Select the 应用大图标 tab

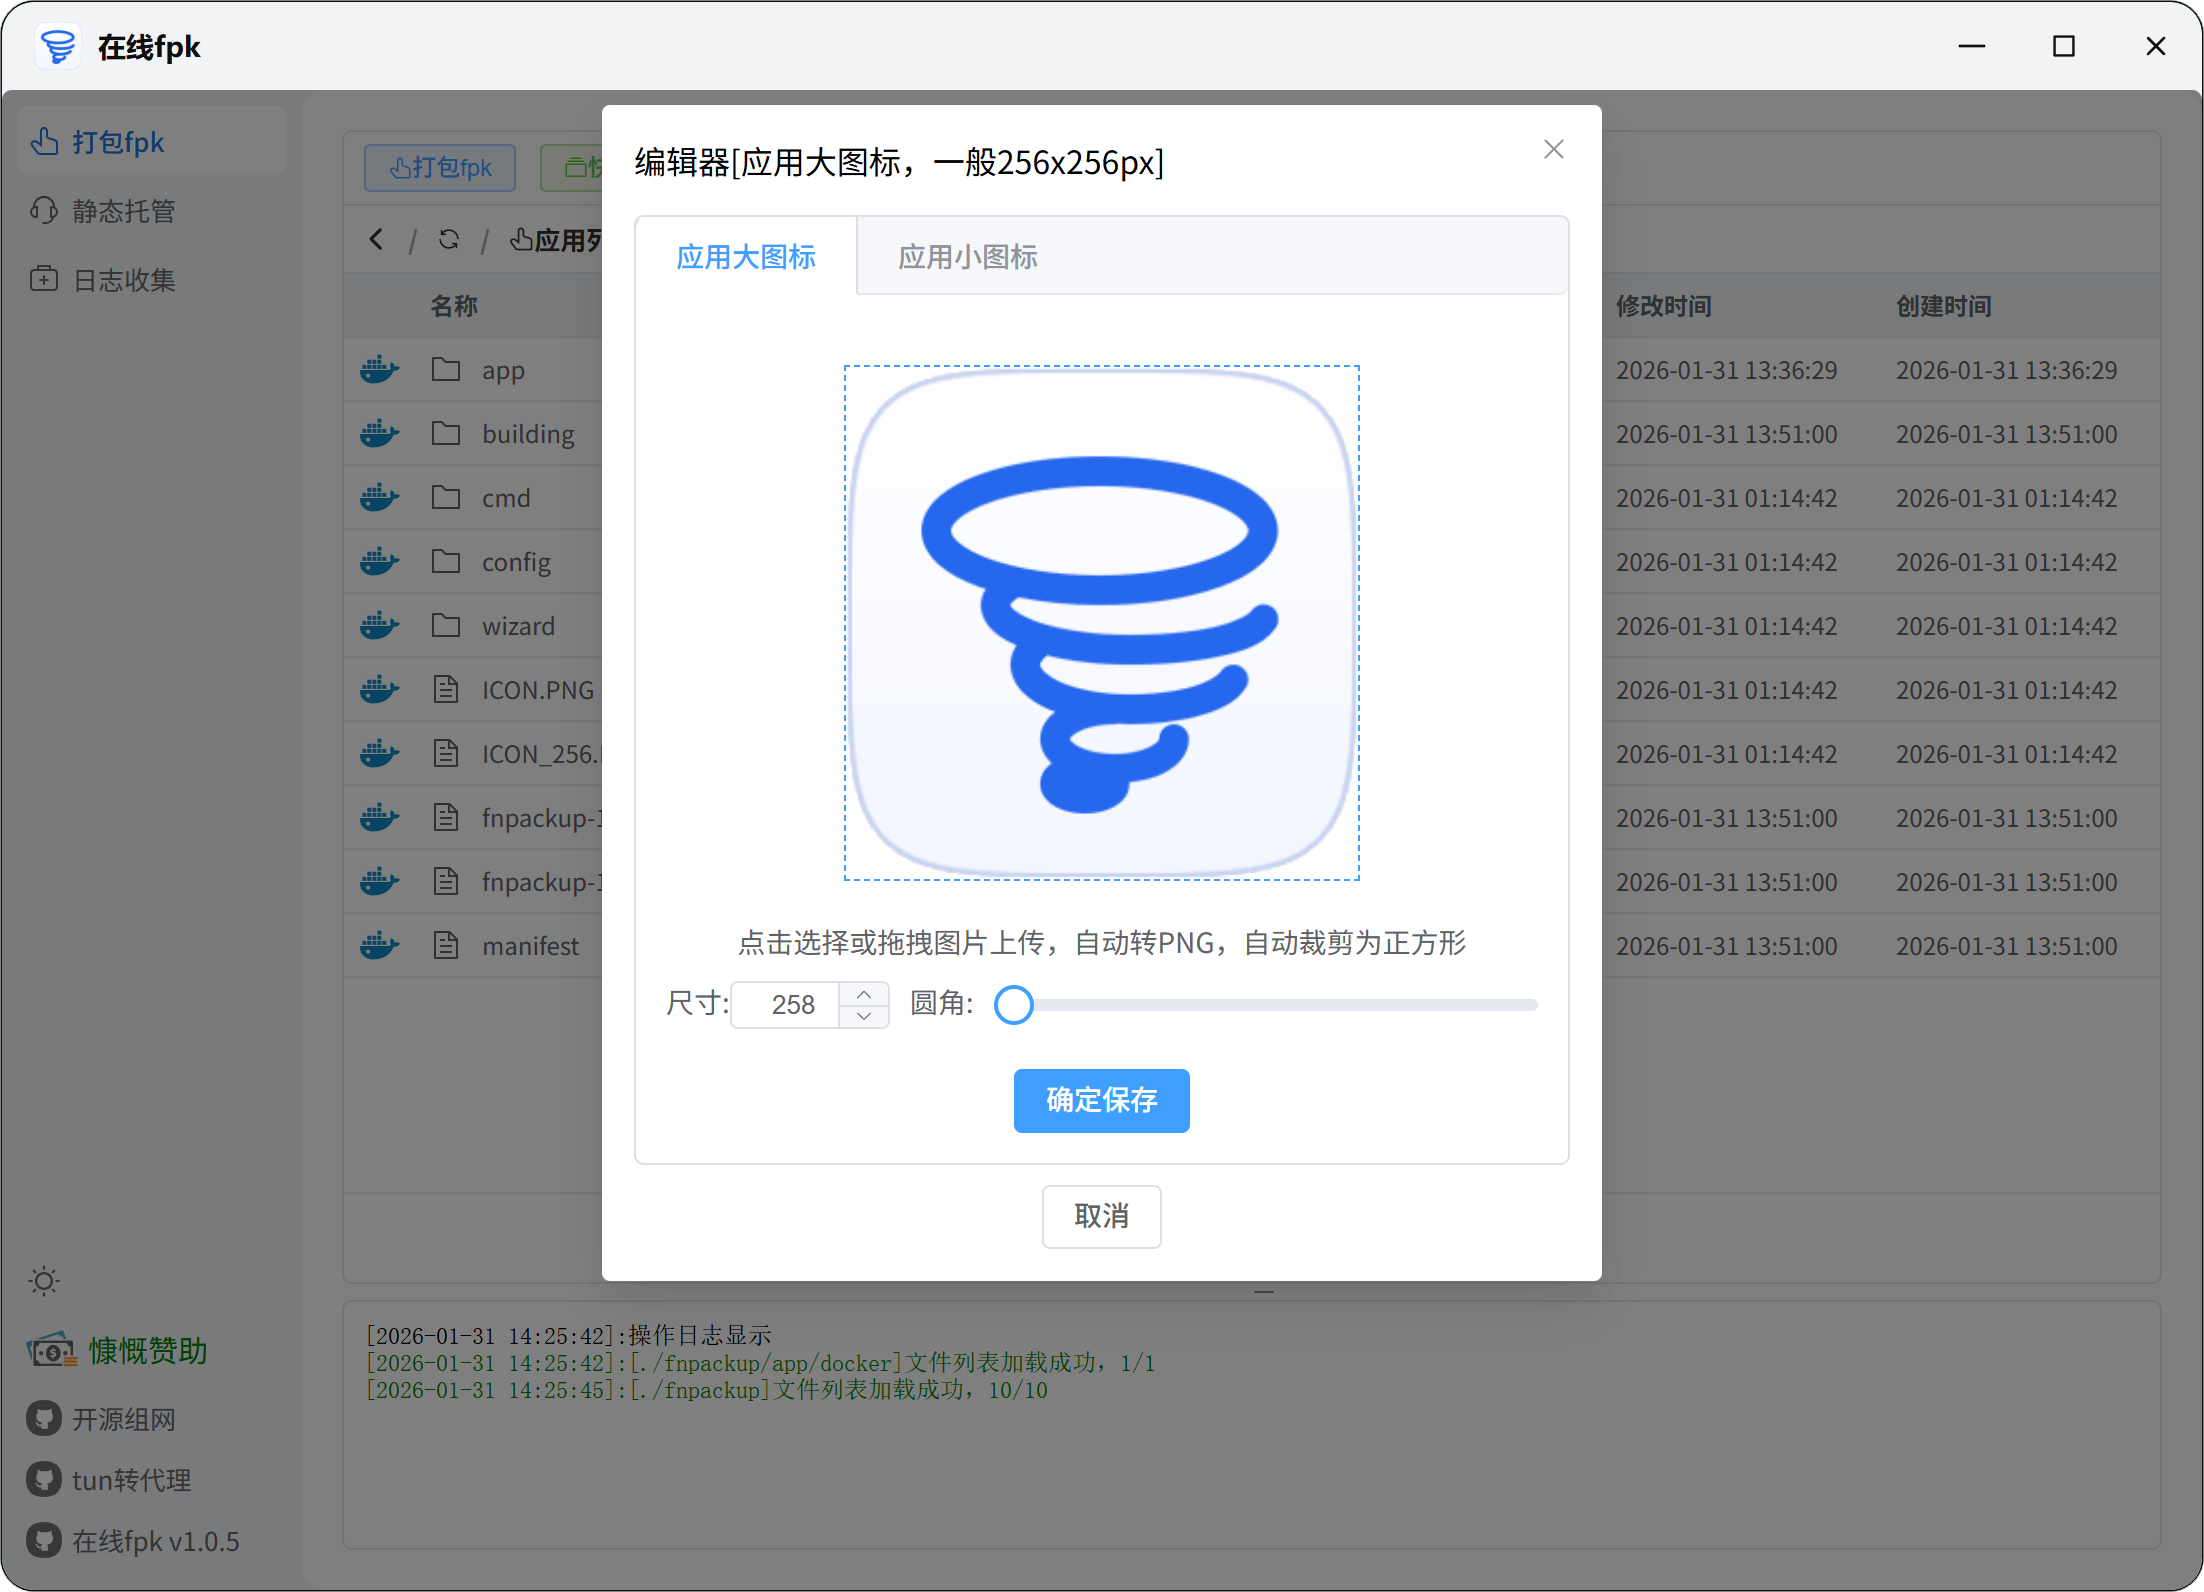745,257
